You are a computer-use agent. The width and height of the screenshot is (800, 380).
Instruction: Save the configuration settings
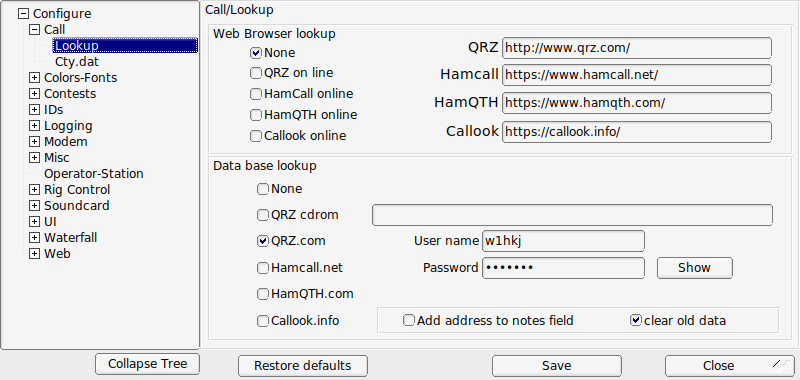coord(557,366)
